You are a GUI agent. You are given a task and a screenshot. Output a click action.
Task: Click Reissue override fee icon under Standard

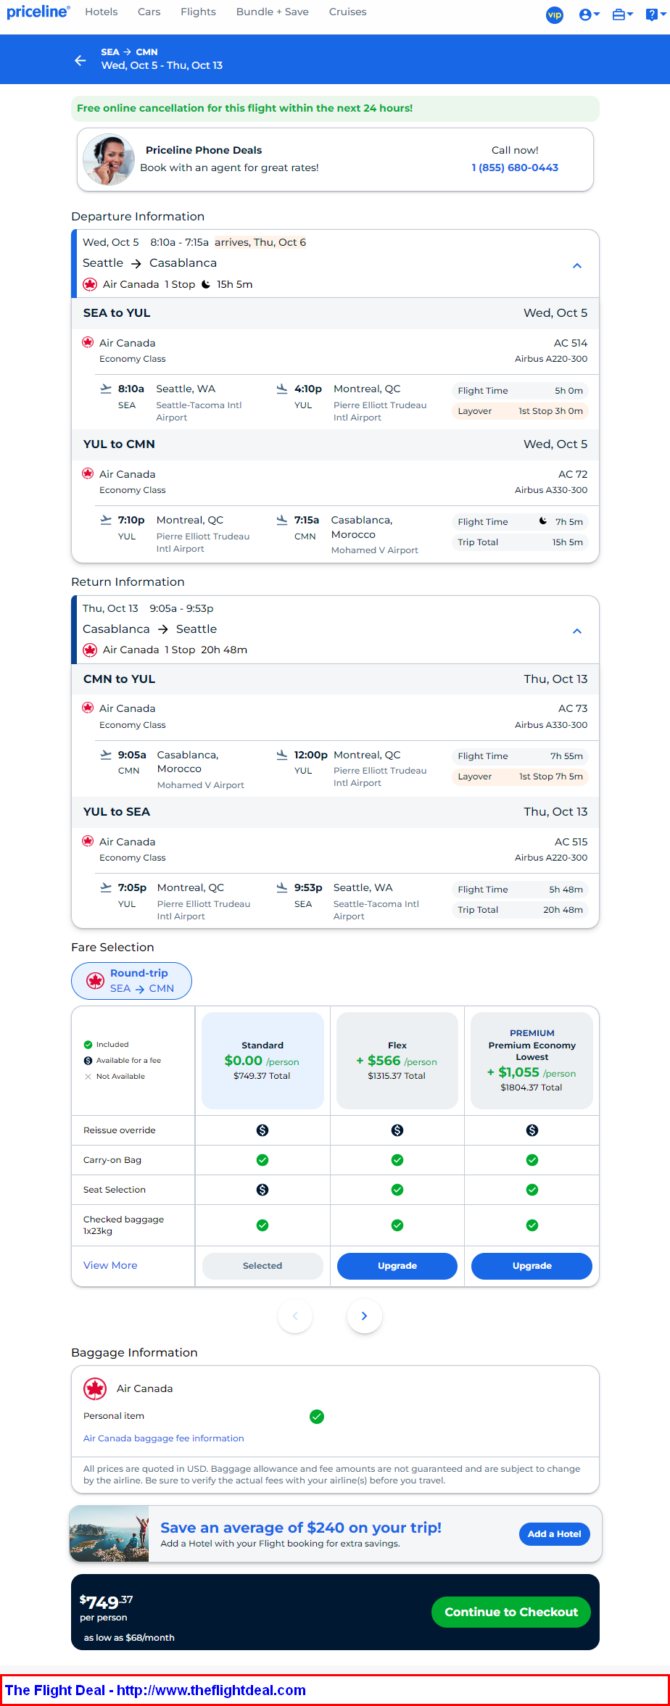pyautogui.click(x=262, y=1130)
